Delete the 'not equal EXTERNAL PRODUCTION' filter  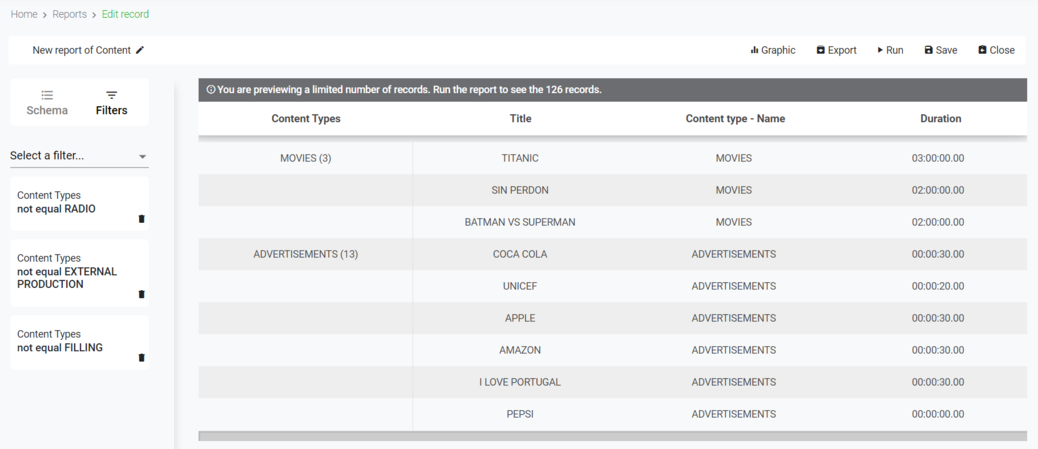click(141, 294)
